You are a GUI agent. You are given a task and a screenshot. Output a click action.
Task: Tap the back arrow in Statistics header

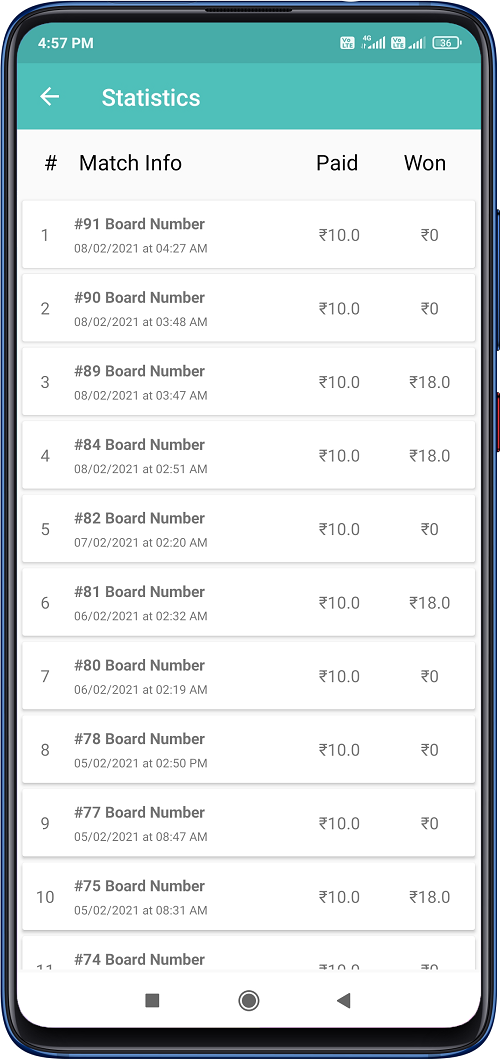49,97
